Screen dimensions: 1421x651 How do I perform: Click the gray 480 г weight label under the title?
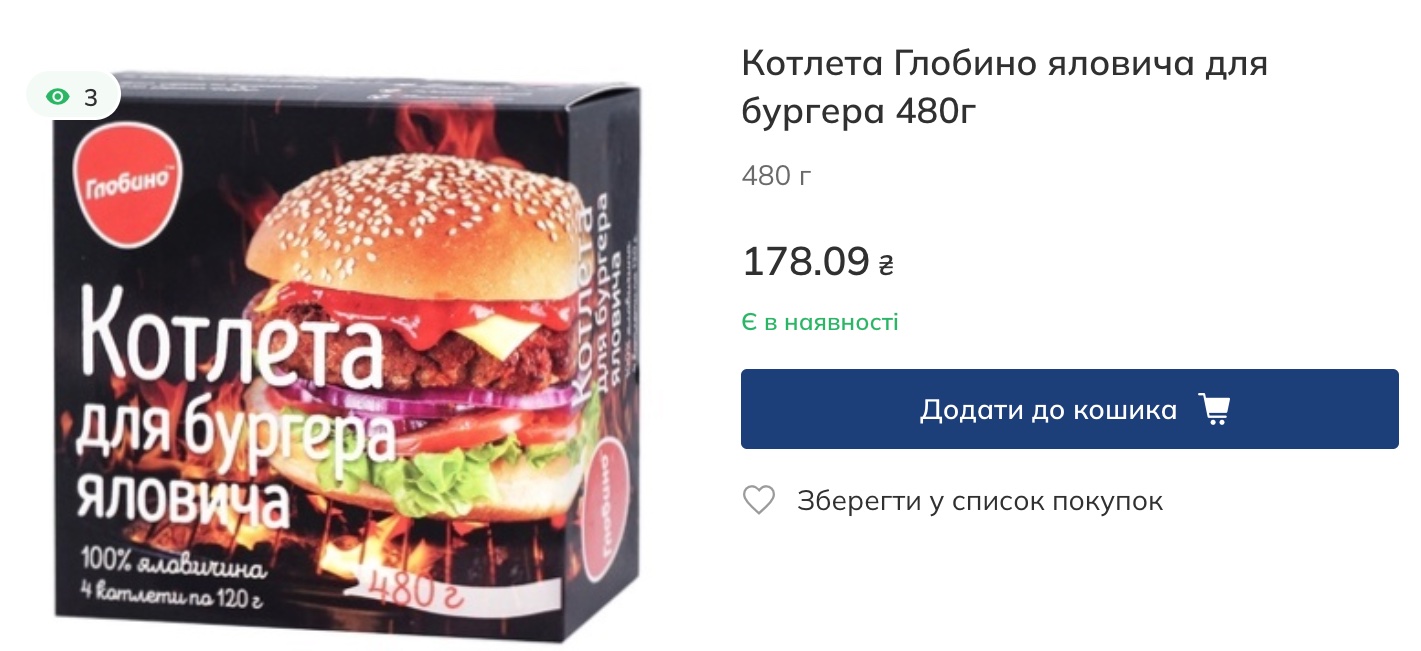click(776, 177)
